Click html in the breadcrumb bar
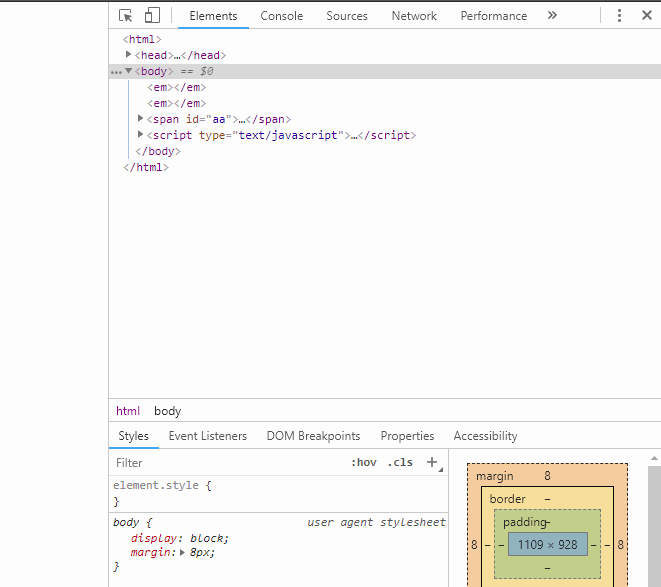The height and width of the screenshot is (587, 661). (x=128, y=411)
